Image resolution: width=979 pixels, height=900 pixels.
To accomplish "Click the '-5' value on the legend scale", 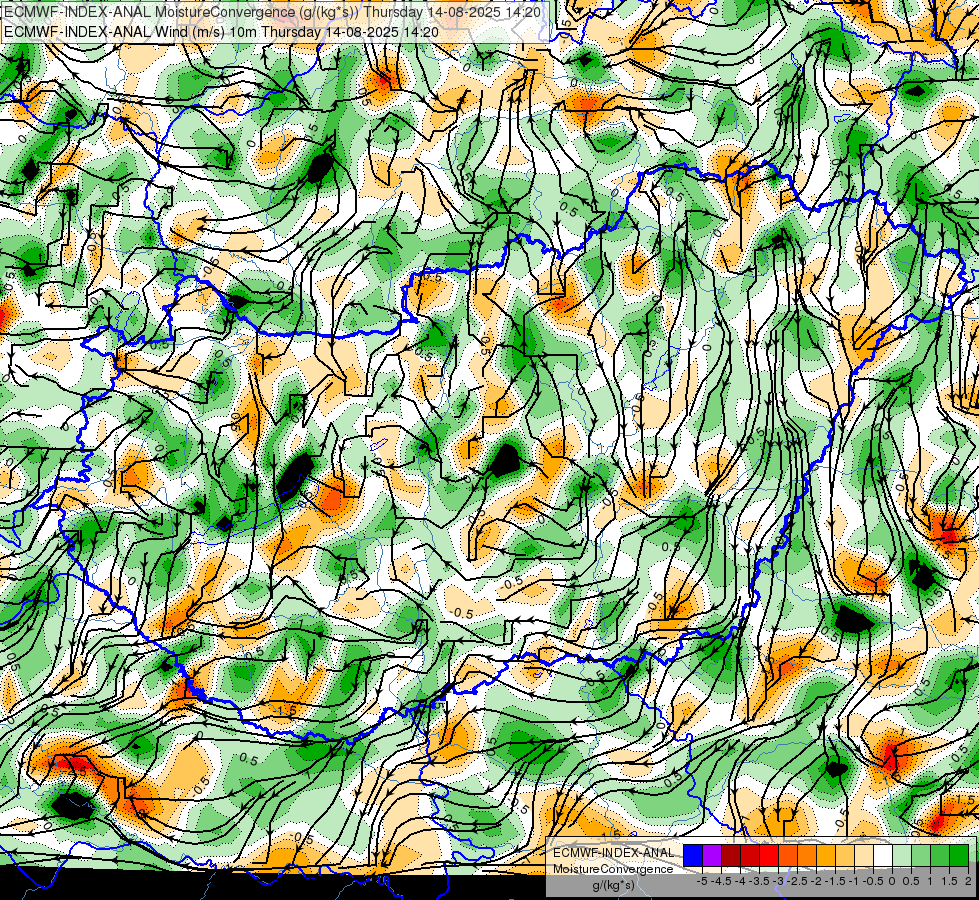I will 702,881.
